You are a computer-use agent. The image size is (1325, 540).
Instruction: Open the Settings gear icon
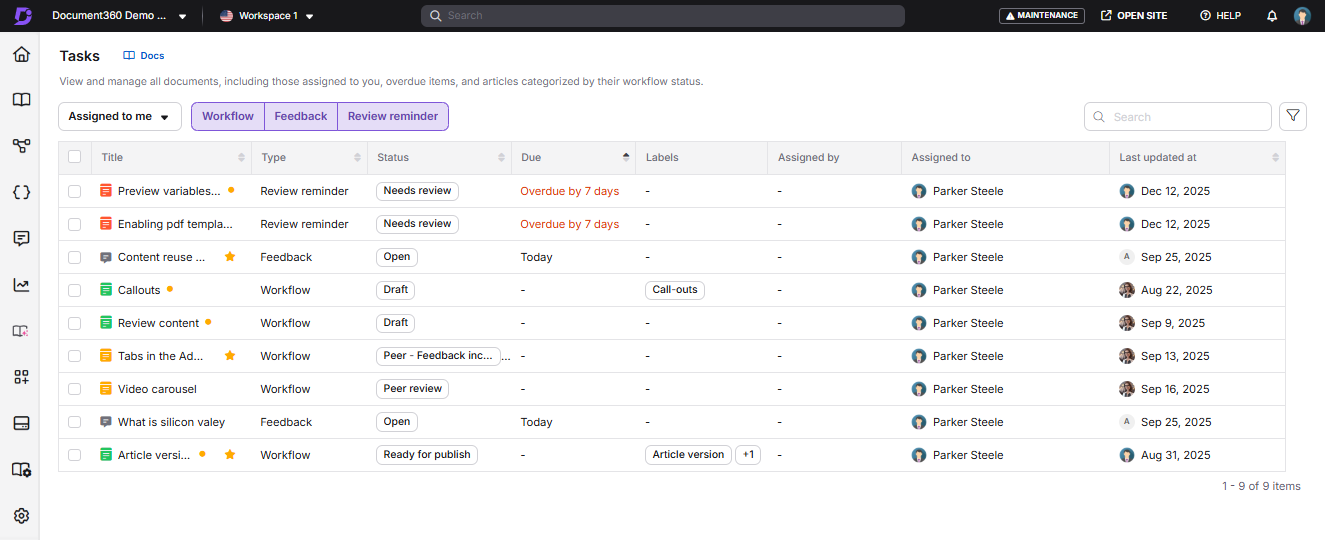coord(21,516)
